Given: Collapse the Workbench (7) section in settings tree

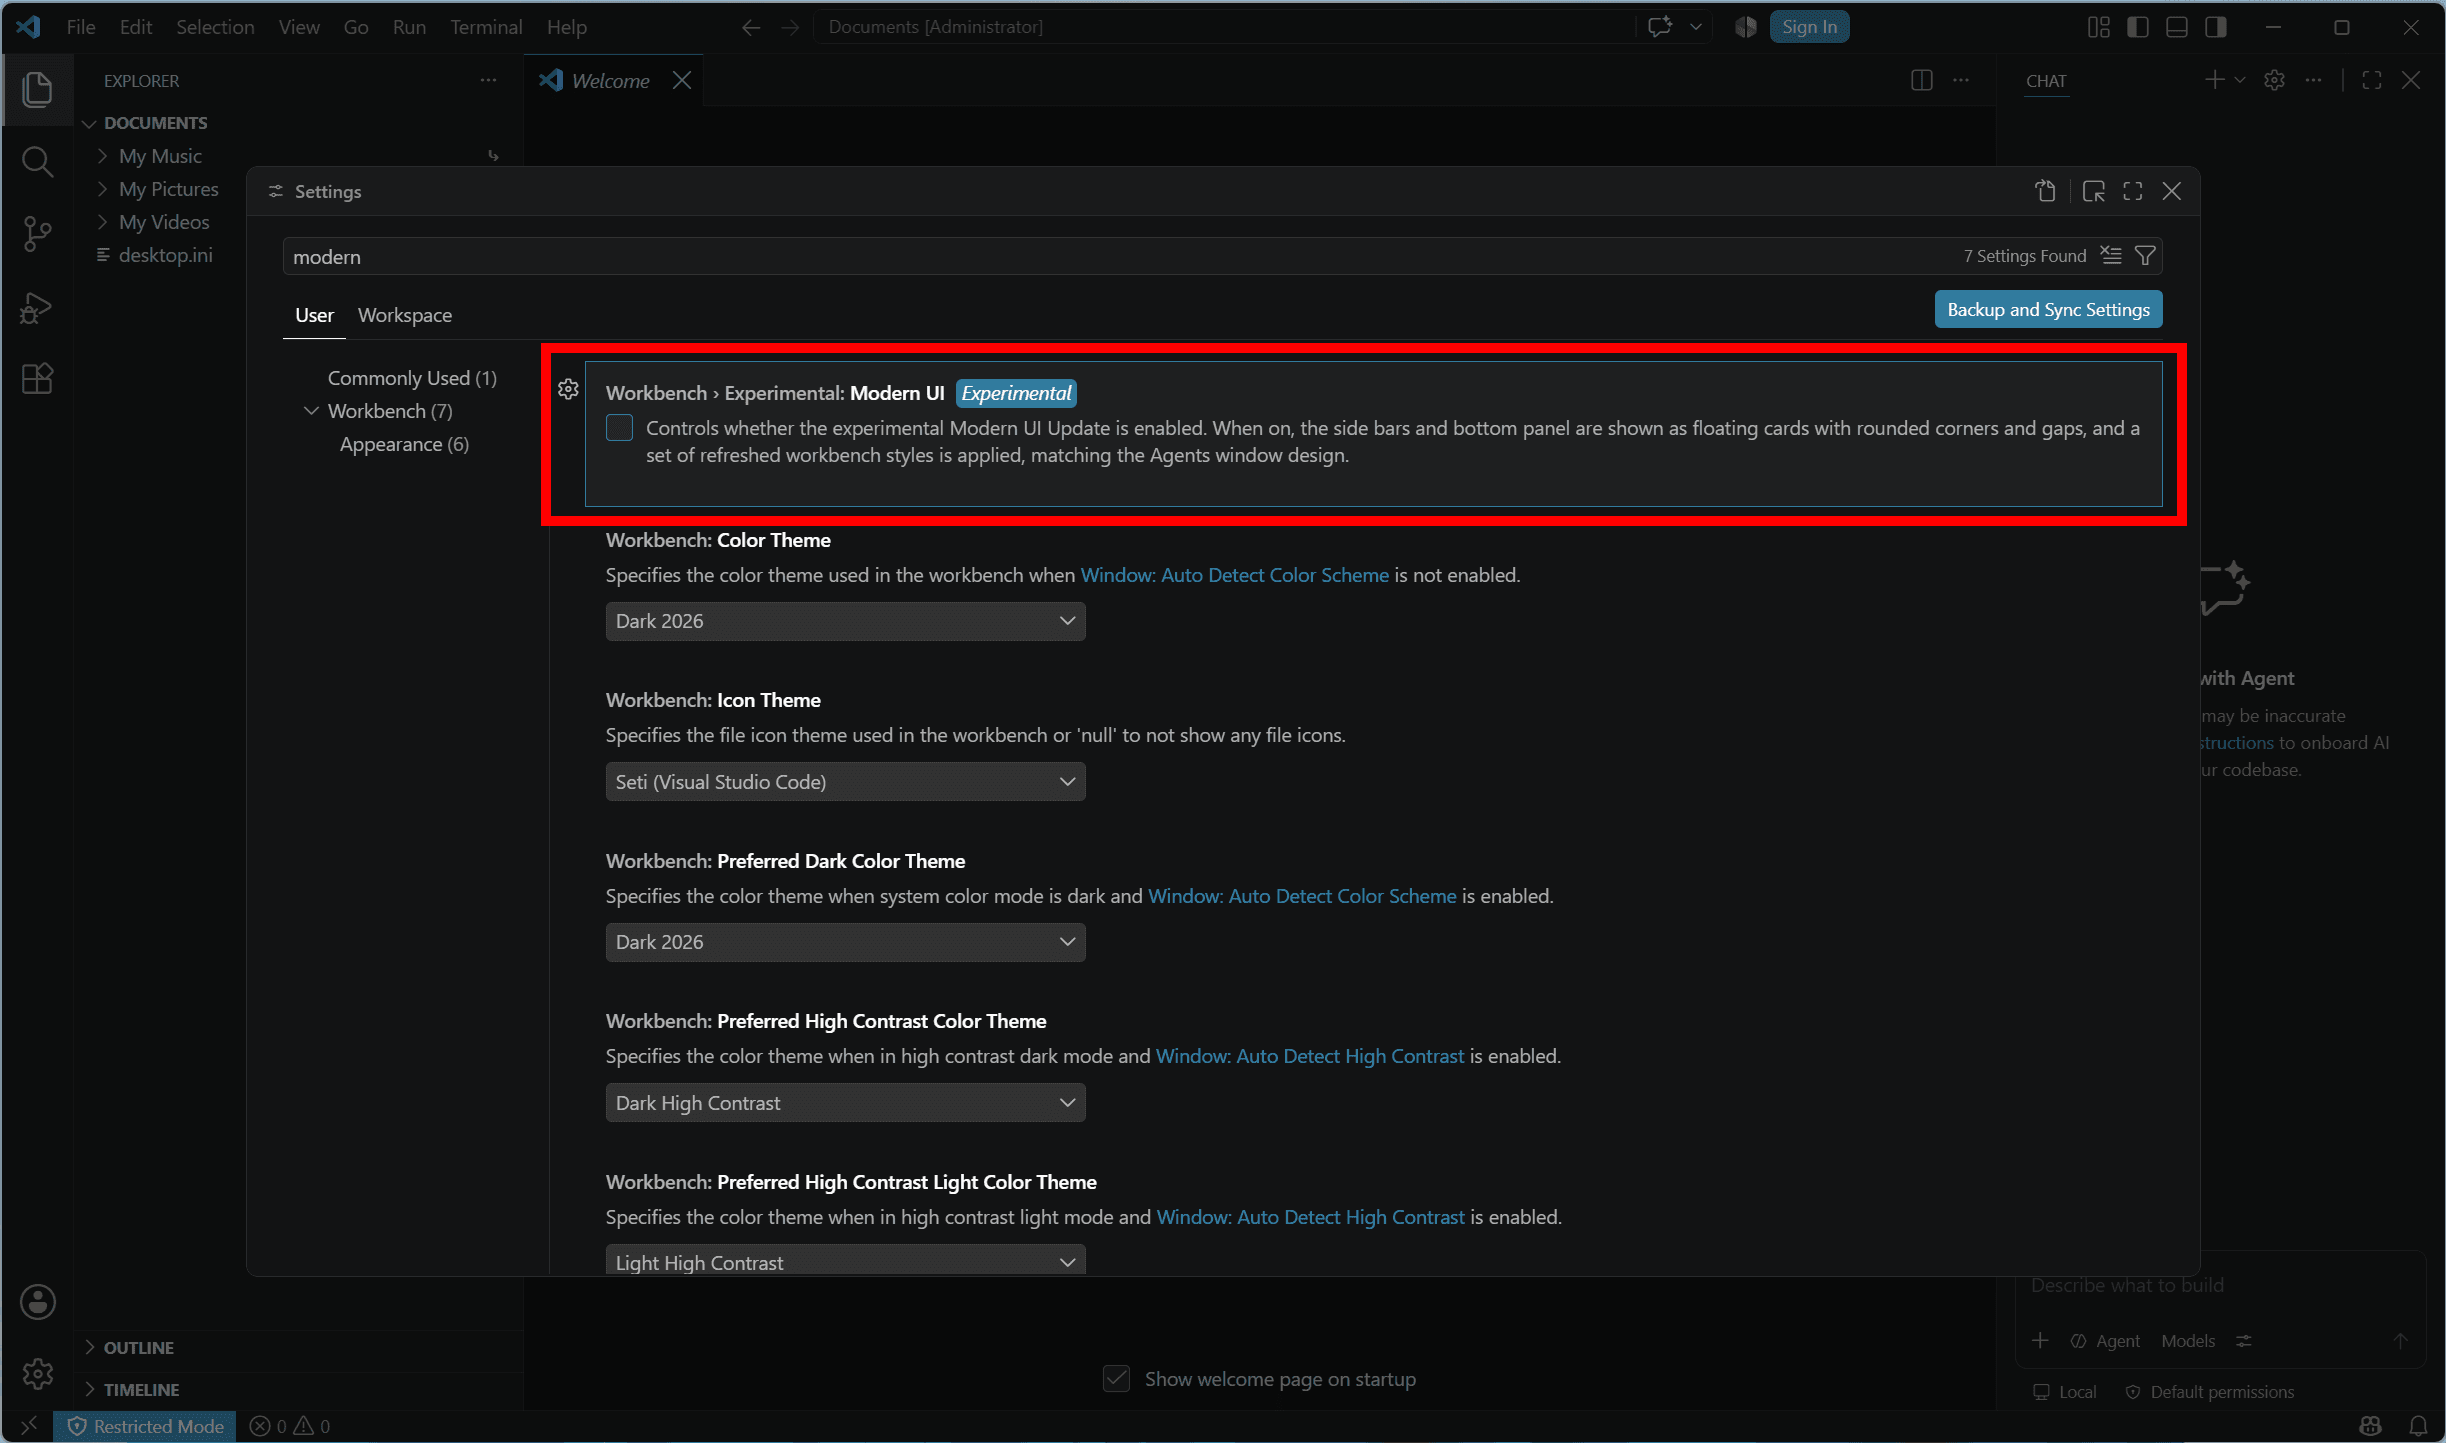Looking at the screenshot, I should (x=311, y=411).
